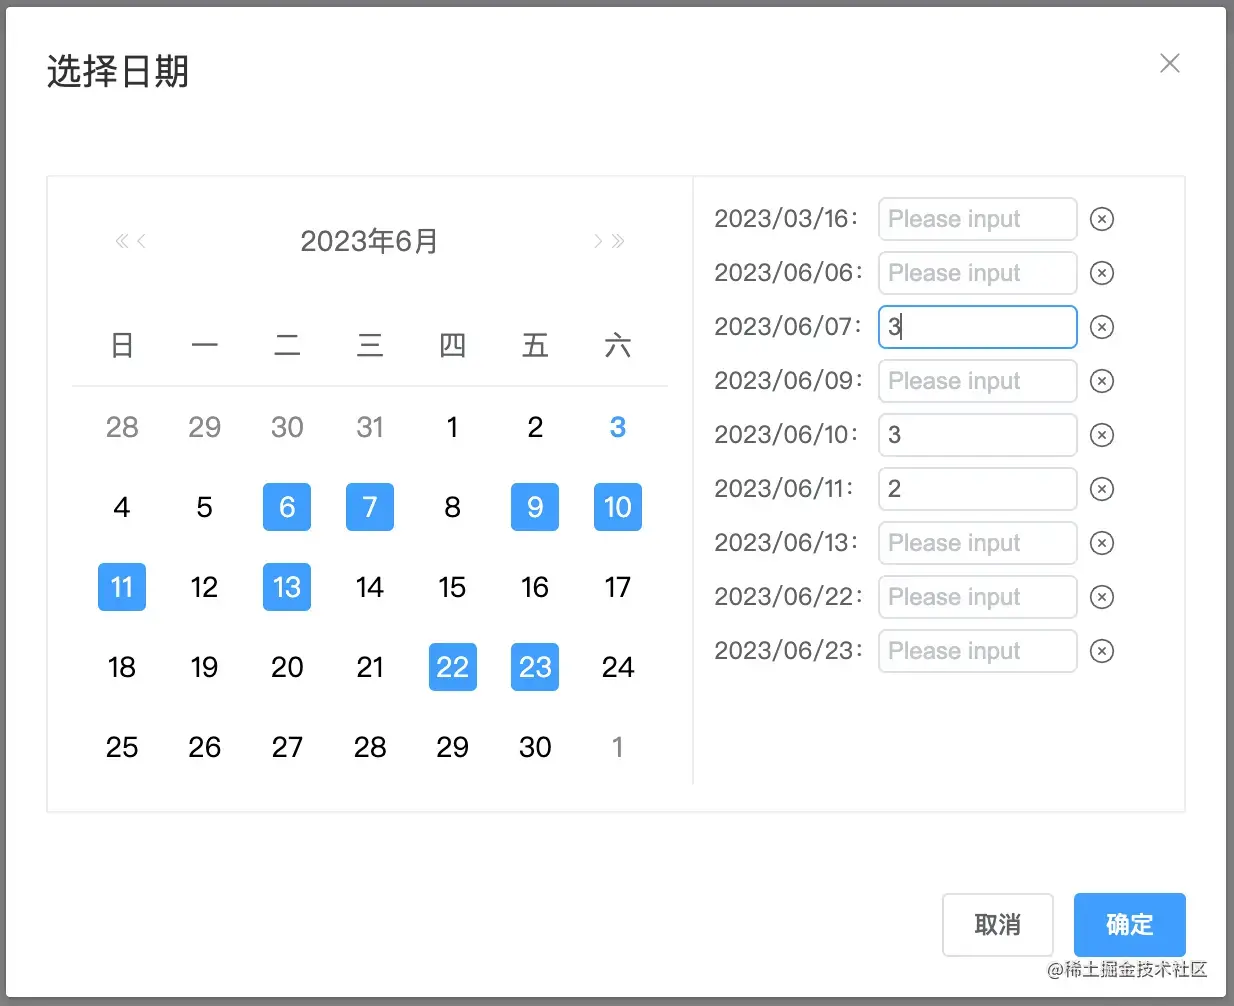Click 确定 to confirm selected dates
The height and width of the screenshot is (1006, 1234).
pyautogui.click(x=1130, y=925)
